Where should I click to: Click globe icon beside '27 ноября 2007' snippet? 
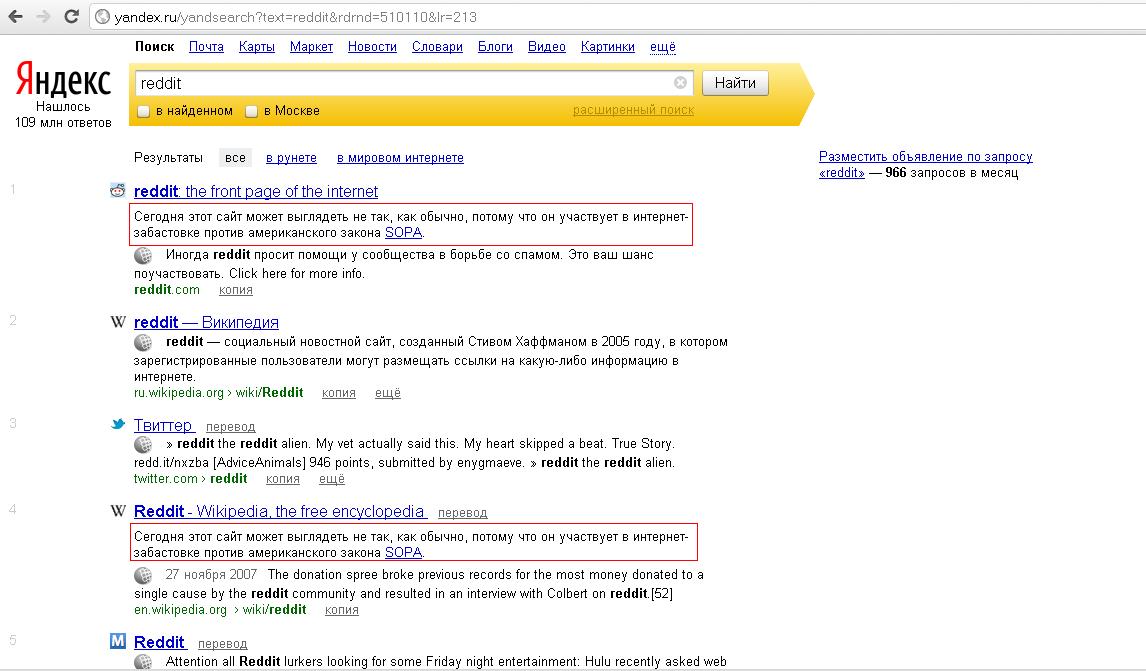(x=143, y=575)
